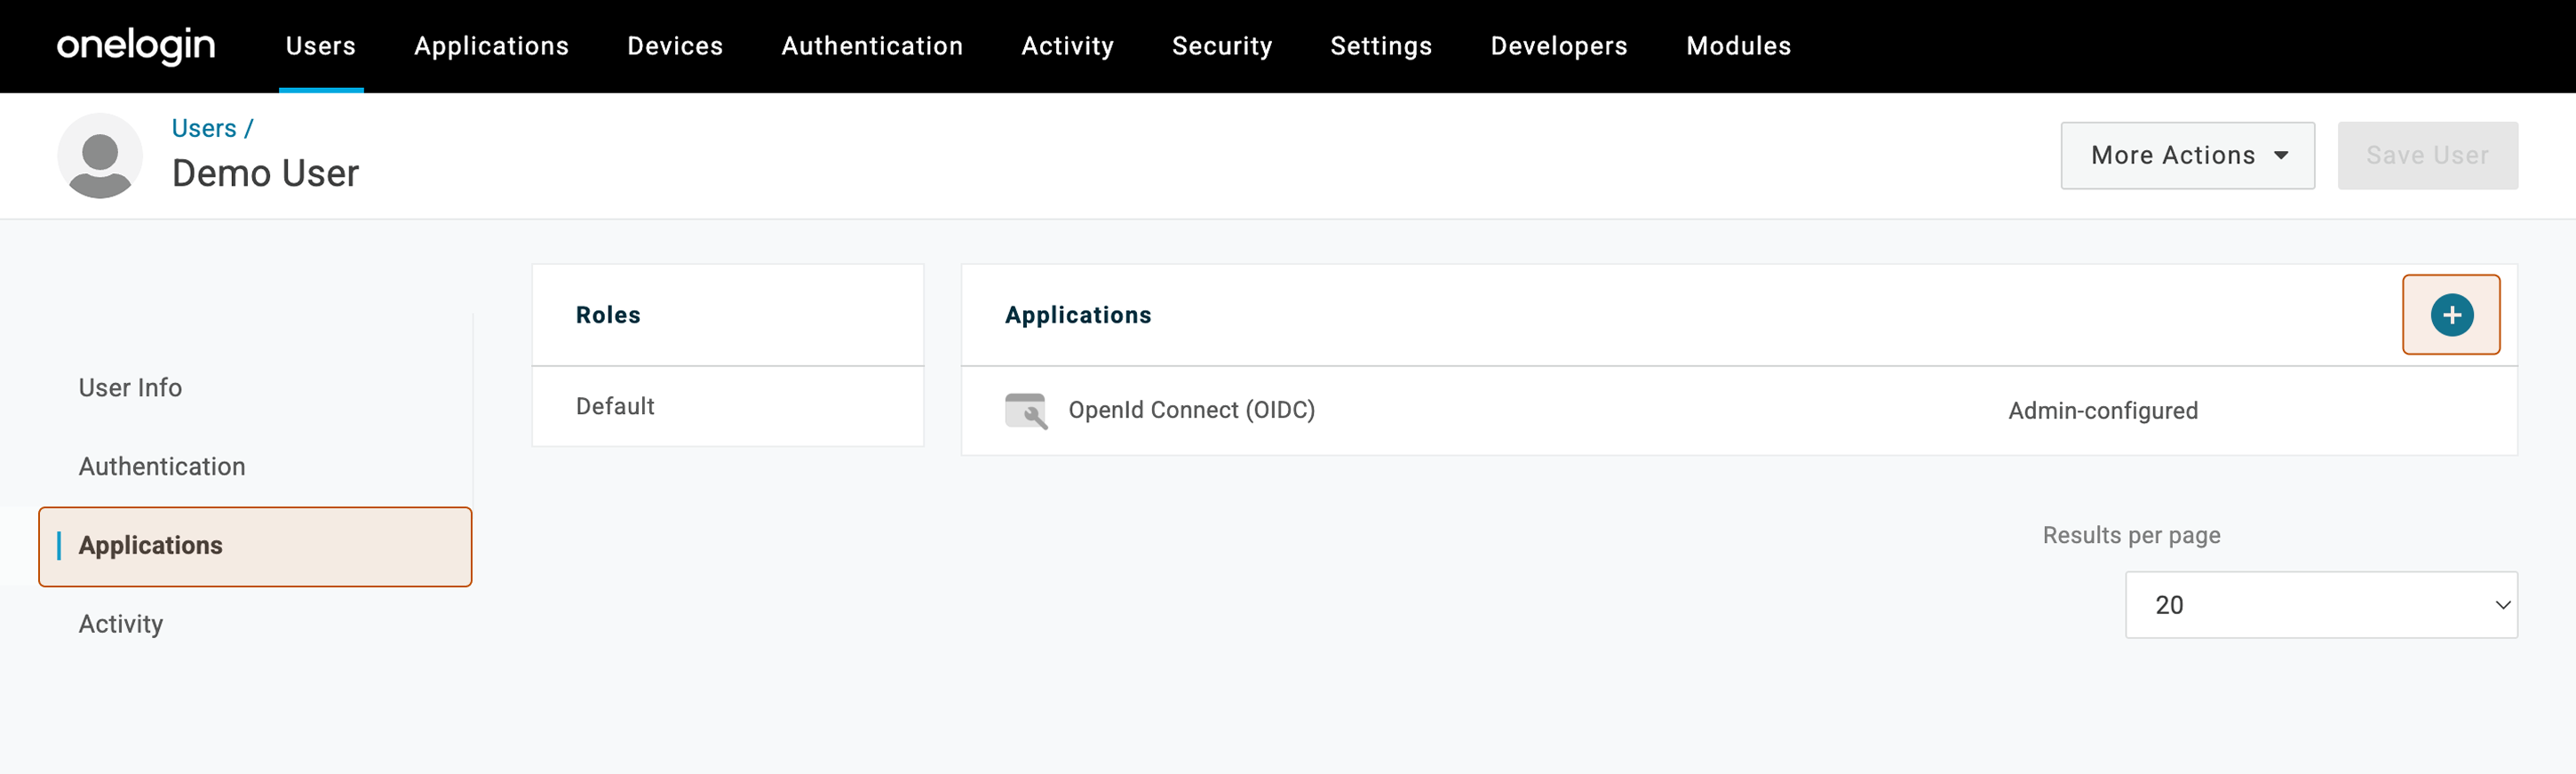Open the Devices menu
Viewport: 2576px width, 774px height.
(675, 46)
